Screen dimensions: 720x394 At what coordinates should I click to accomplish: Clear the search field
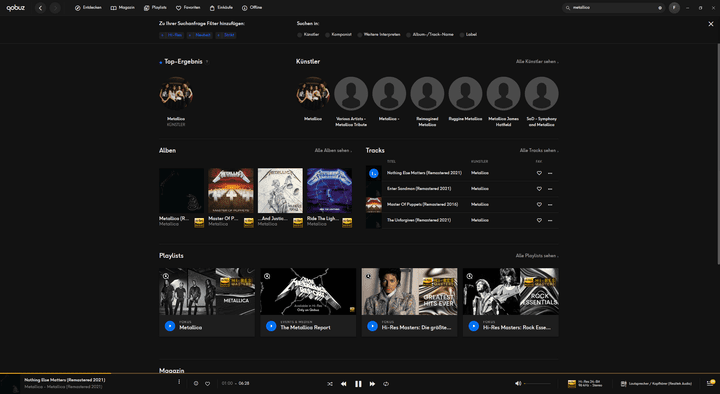coord(660,8)
